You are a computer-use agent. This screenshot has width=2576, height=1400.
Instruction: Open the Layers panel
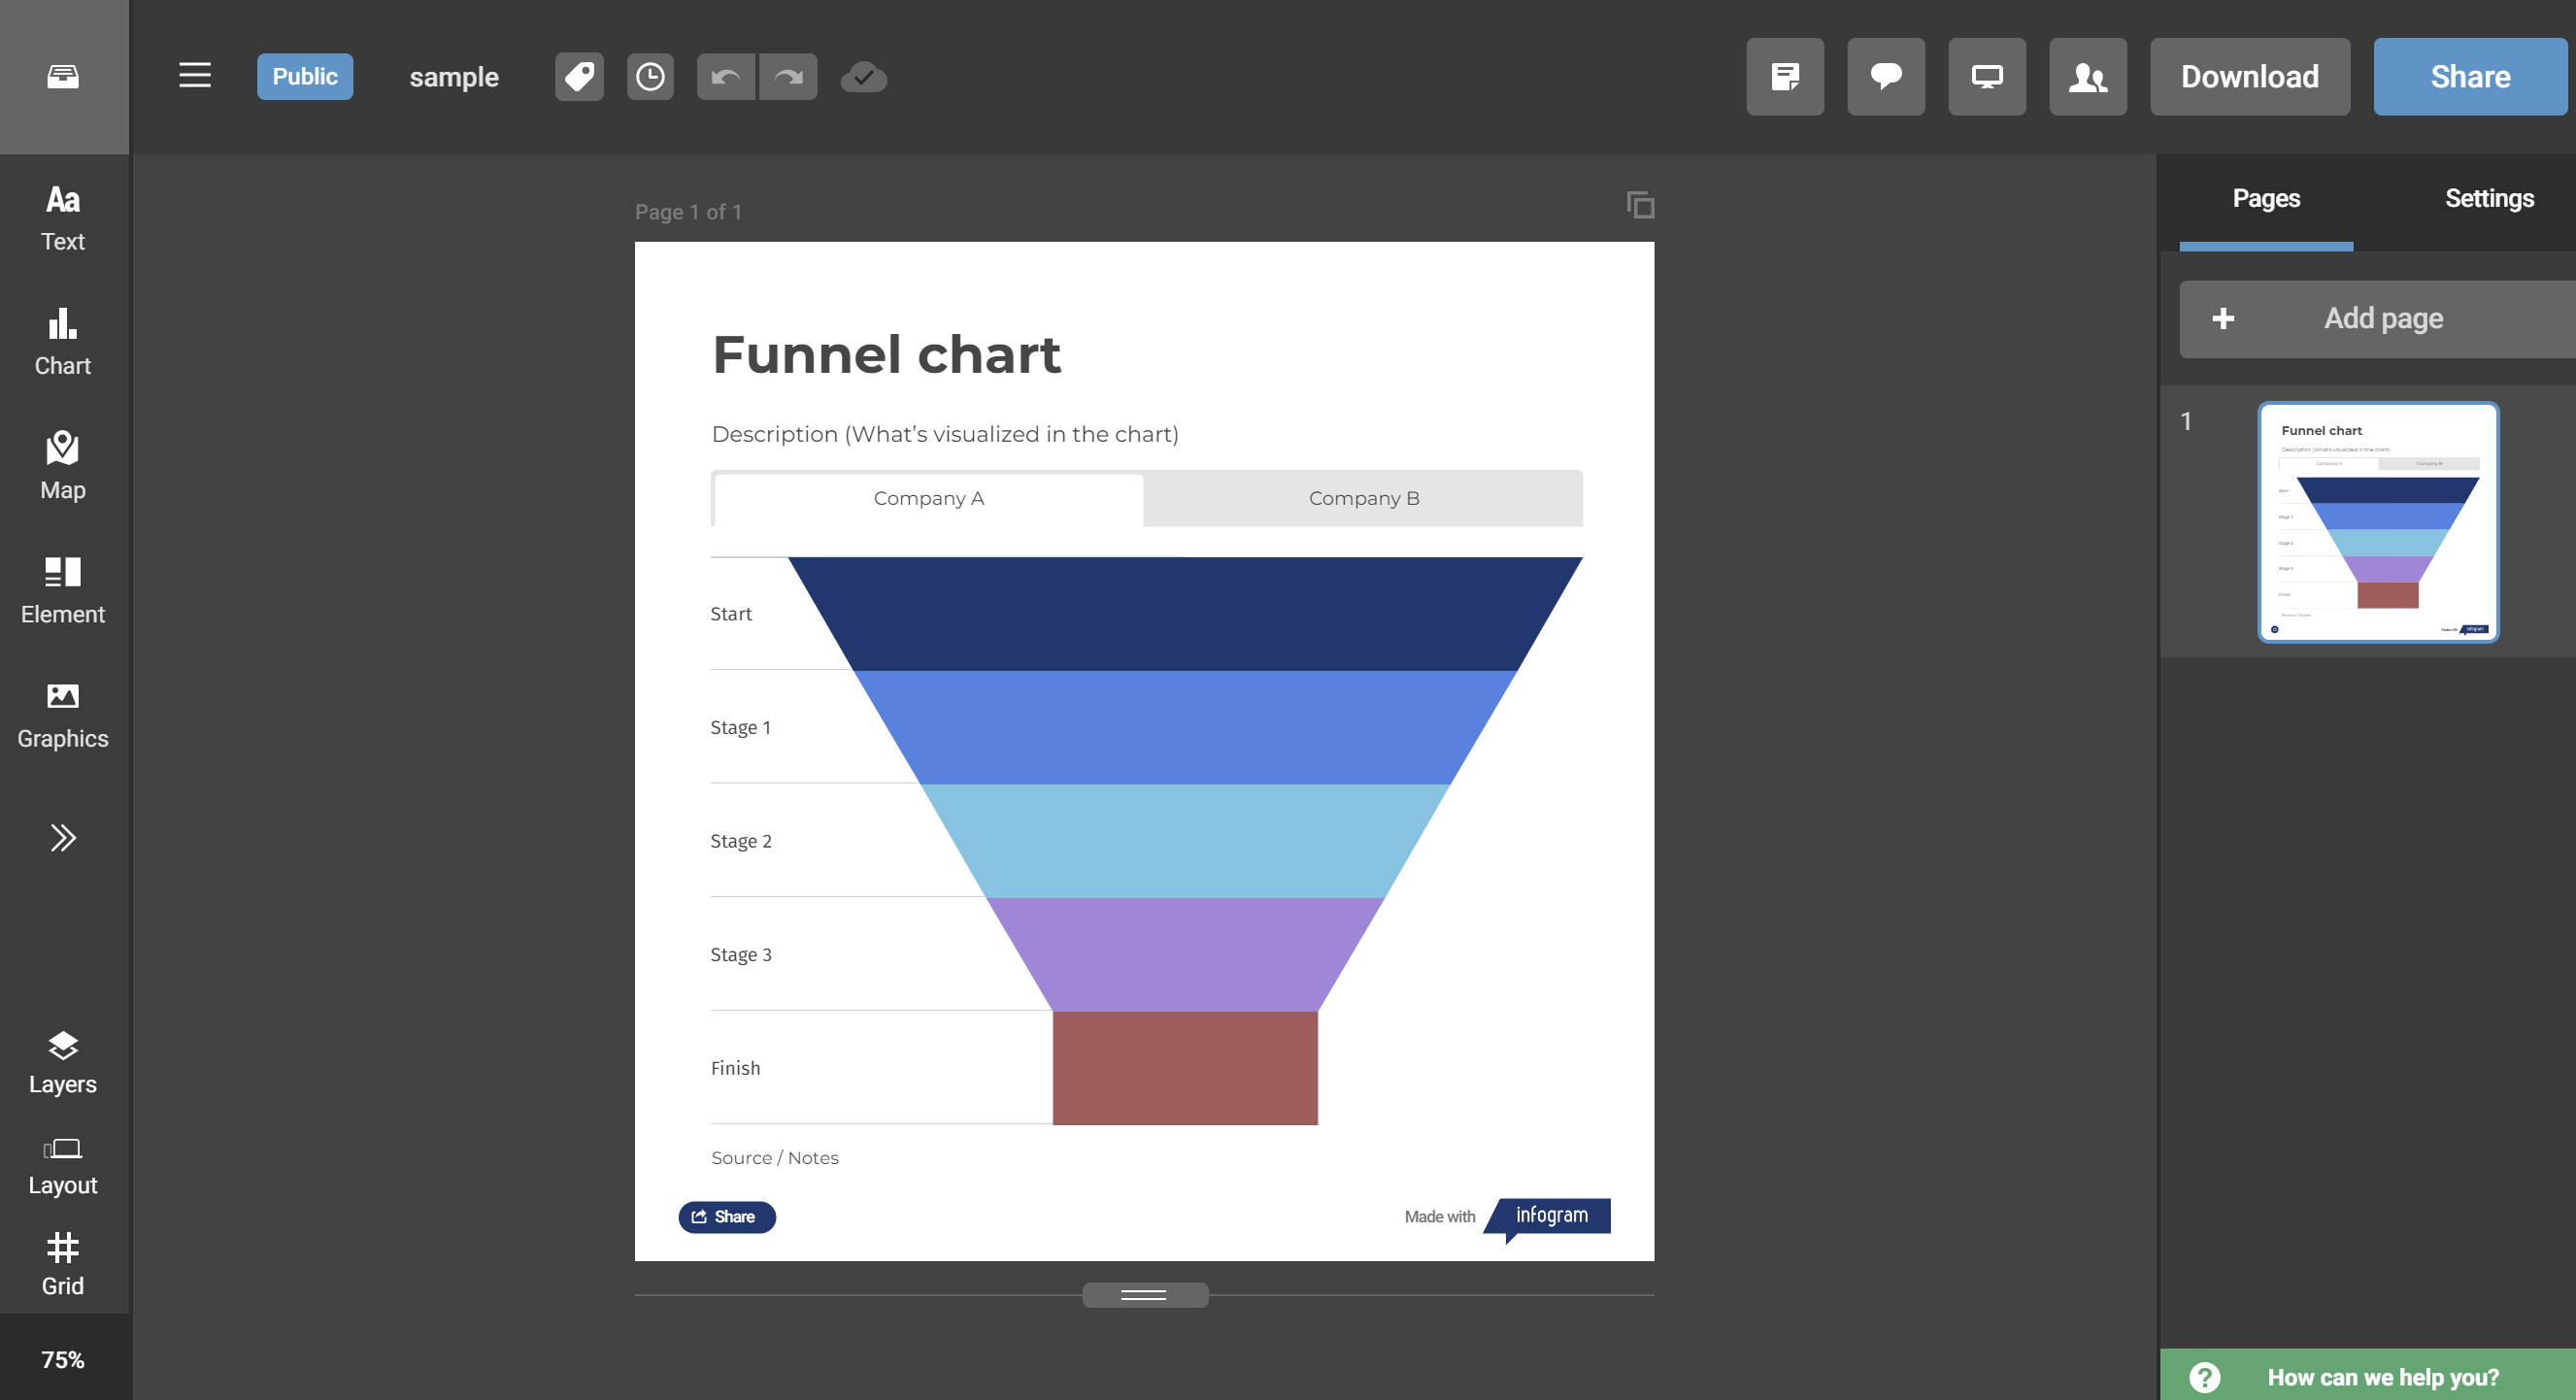63,1063
